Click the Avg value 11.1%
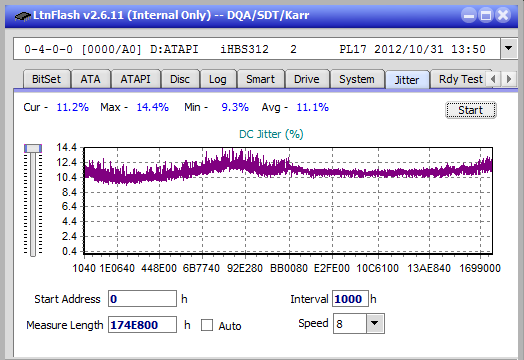524x360 pixels. tap(312, 107)
